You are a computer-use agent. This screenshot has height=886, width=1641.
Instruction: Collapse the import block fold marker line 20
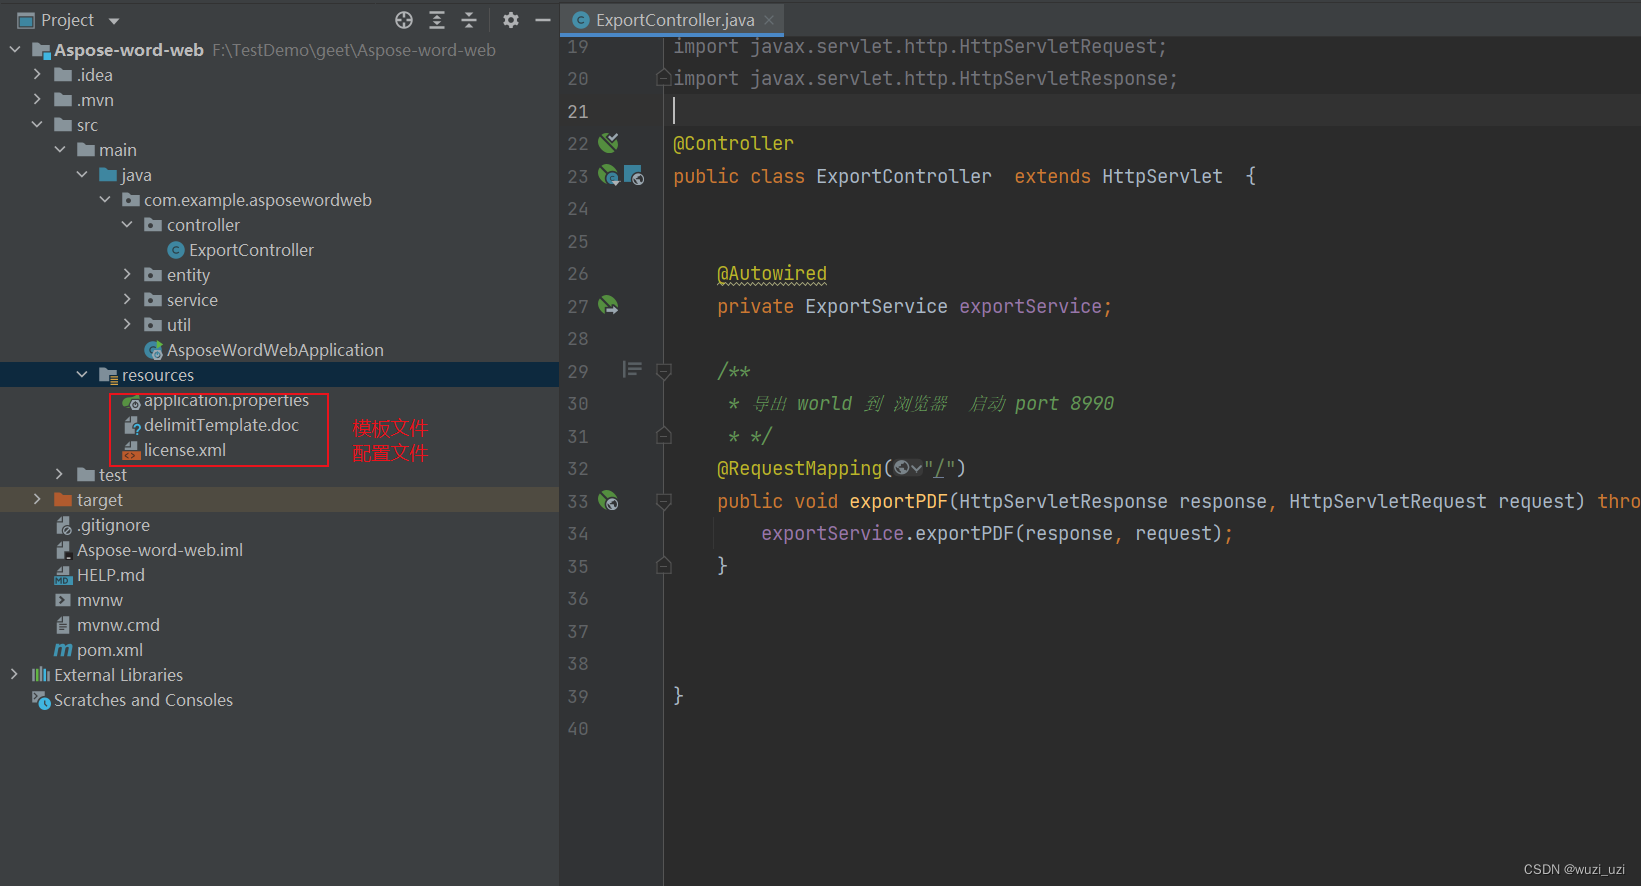[x=663, y=78]
